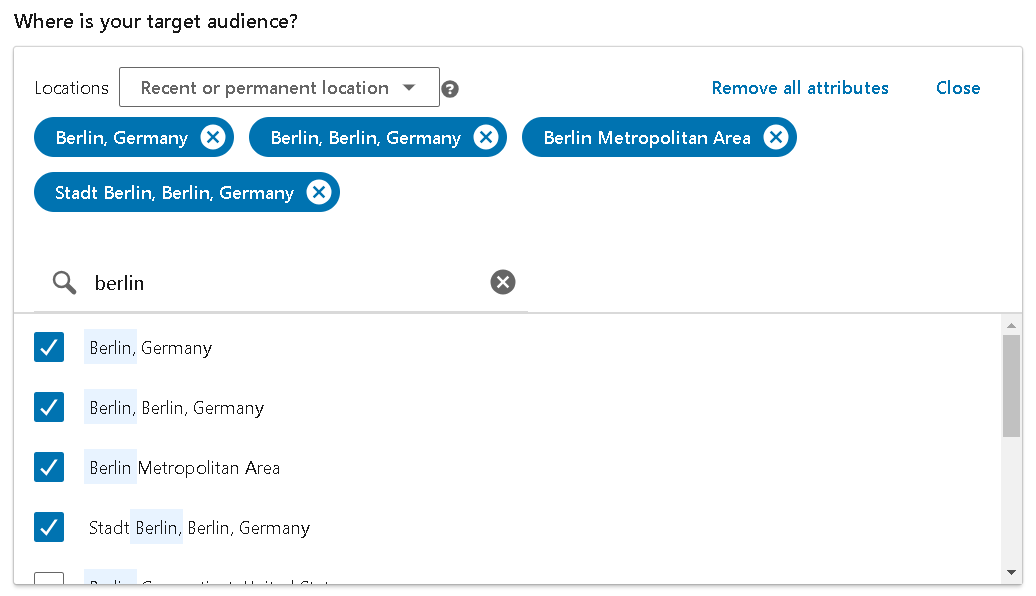
Task: Click Remove all attributes link
Action: tap(800, 88)
